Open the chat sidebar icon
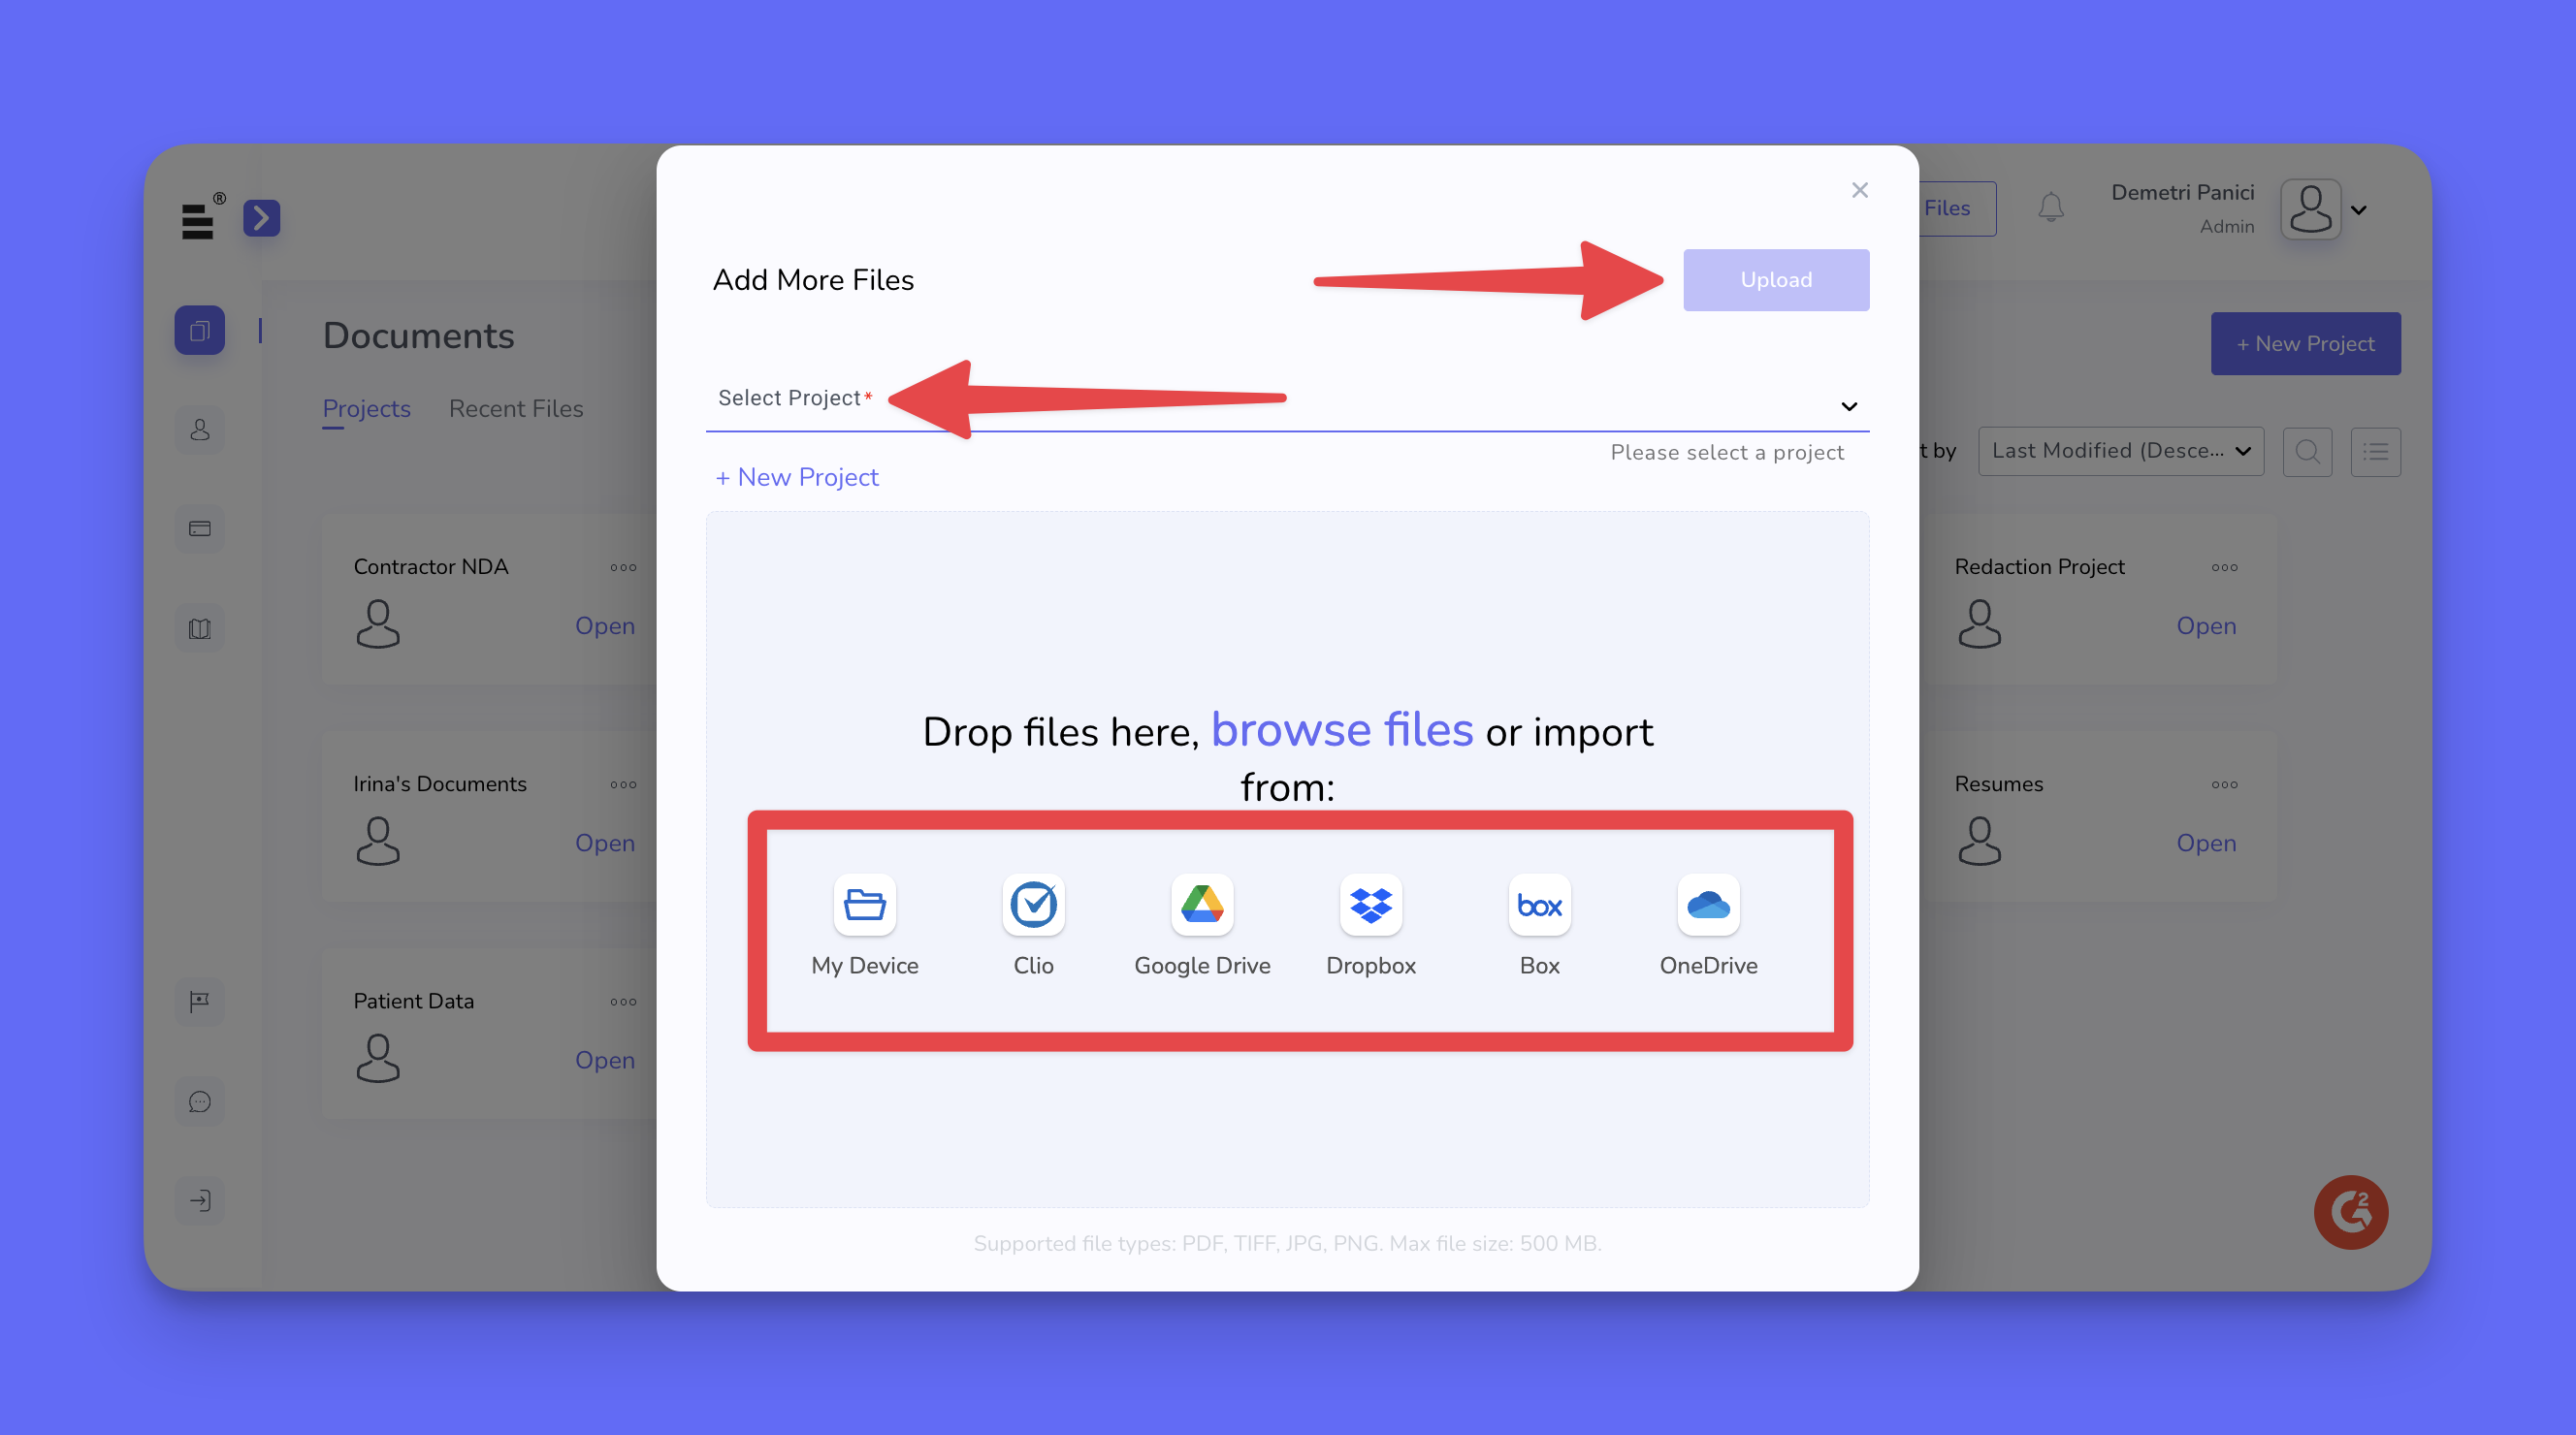The height and width of the screenshot is (1435, 2576). pyautogui.click(x=199, y=1101)
